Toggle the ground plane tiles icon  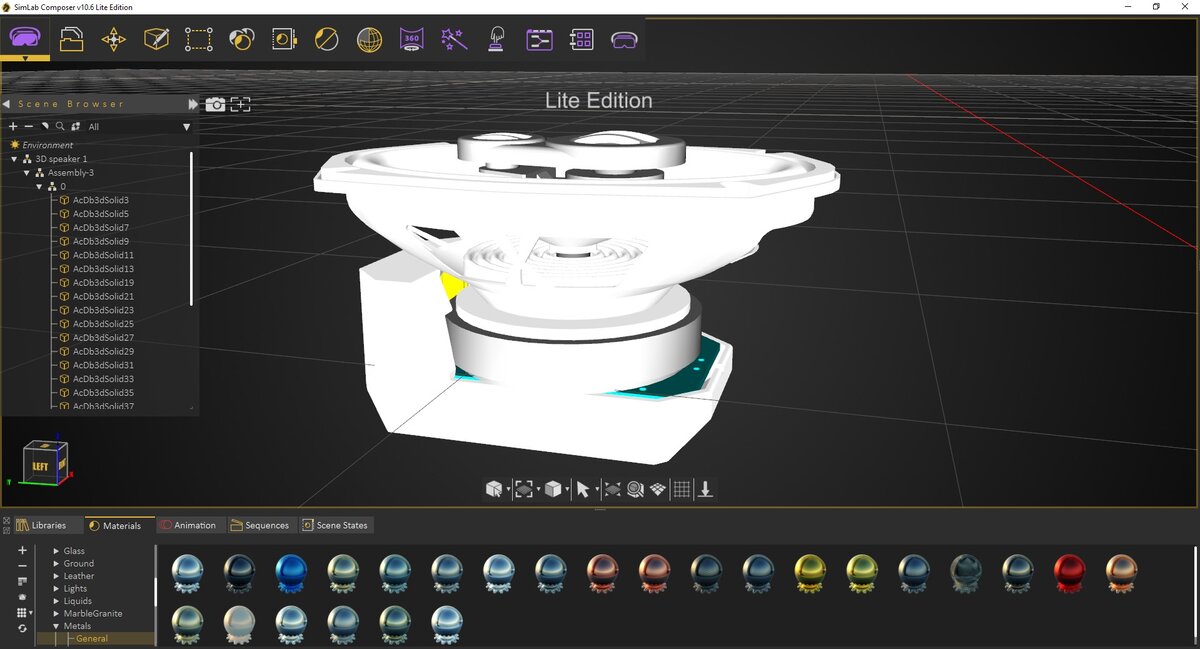tap(658, 489)
